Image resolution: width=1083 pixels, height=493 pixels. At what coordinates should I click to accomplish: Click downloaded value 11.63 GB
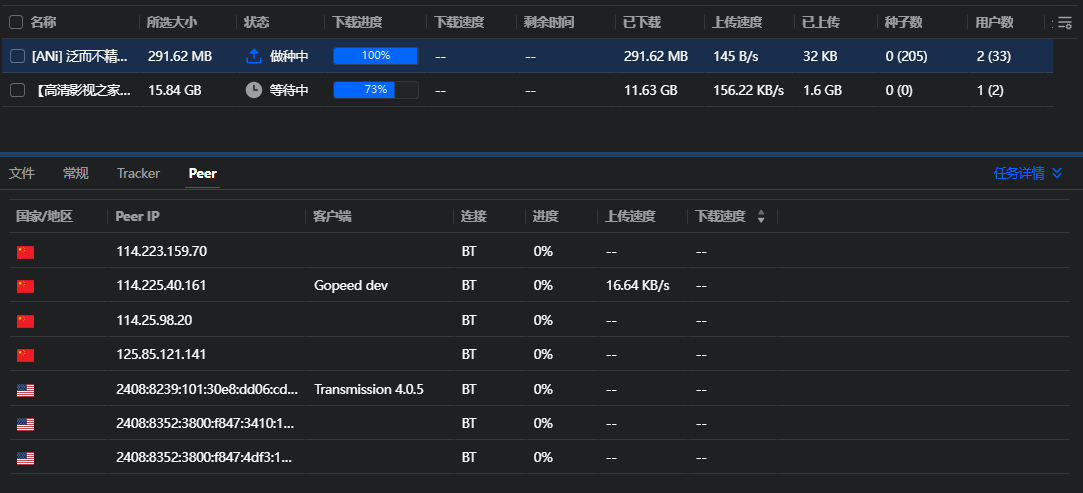tap(650, 90)
